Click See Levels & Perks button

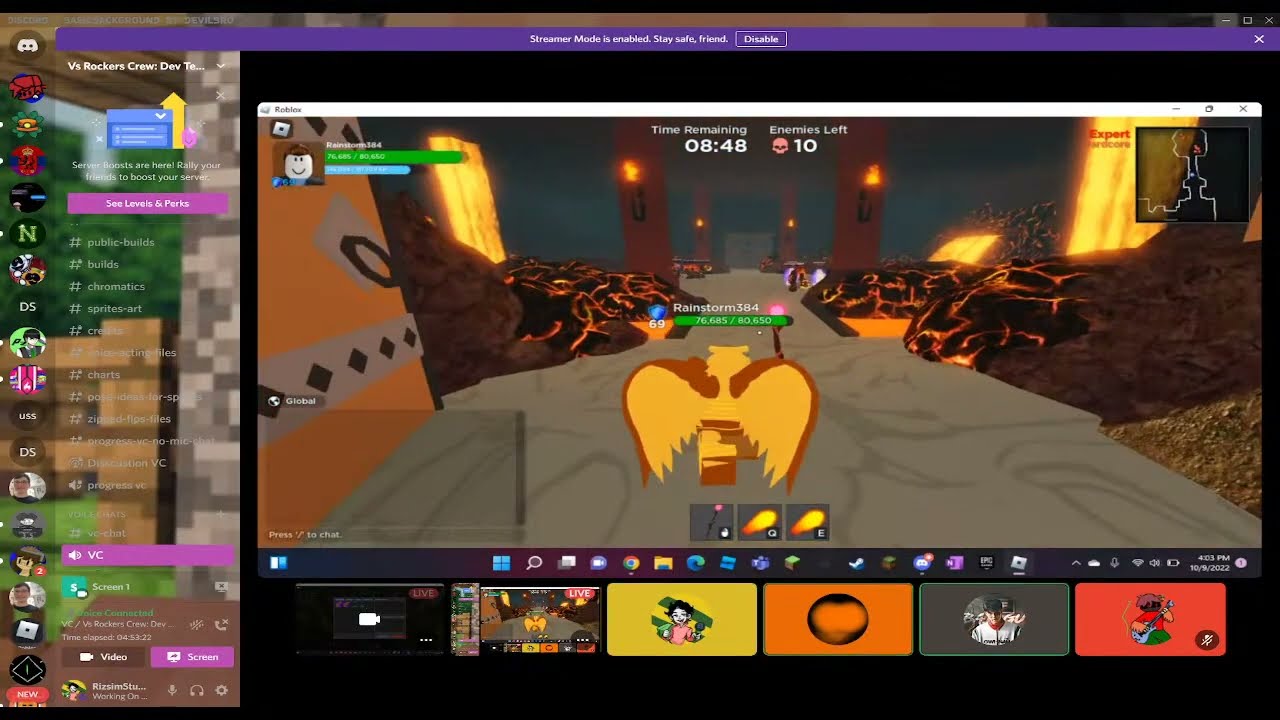click(147, 203)
